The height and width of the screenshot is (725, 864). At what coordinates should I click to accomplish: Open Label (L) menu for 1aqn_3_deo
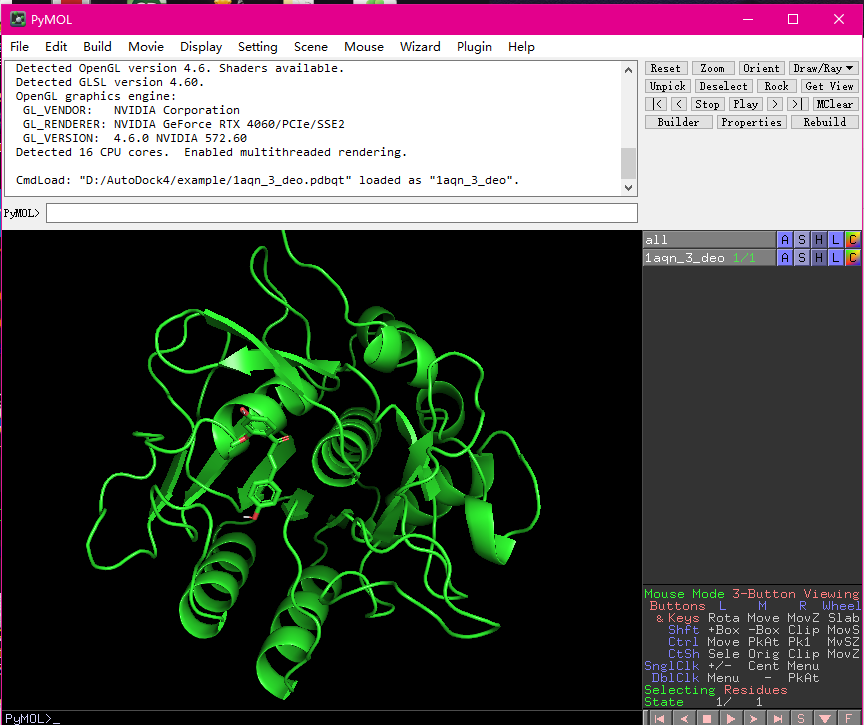pyautogui.click(x=835, y=258)
